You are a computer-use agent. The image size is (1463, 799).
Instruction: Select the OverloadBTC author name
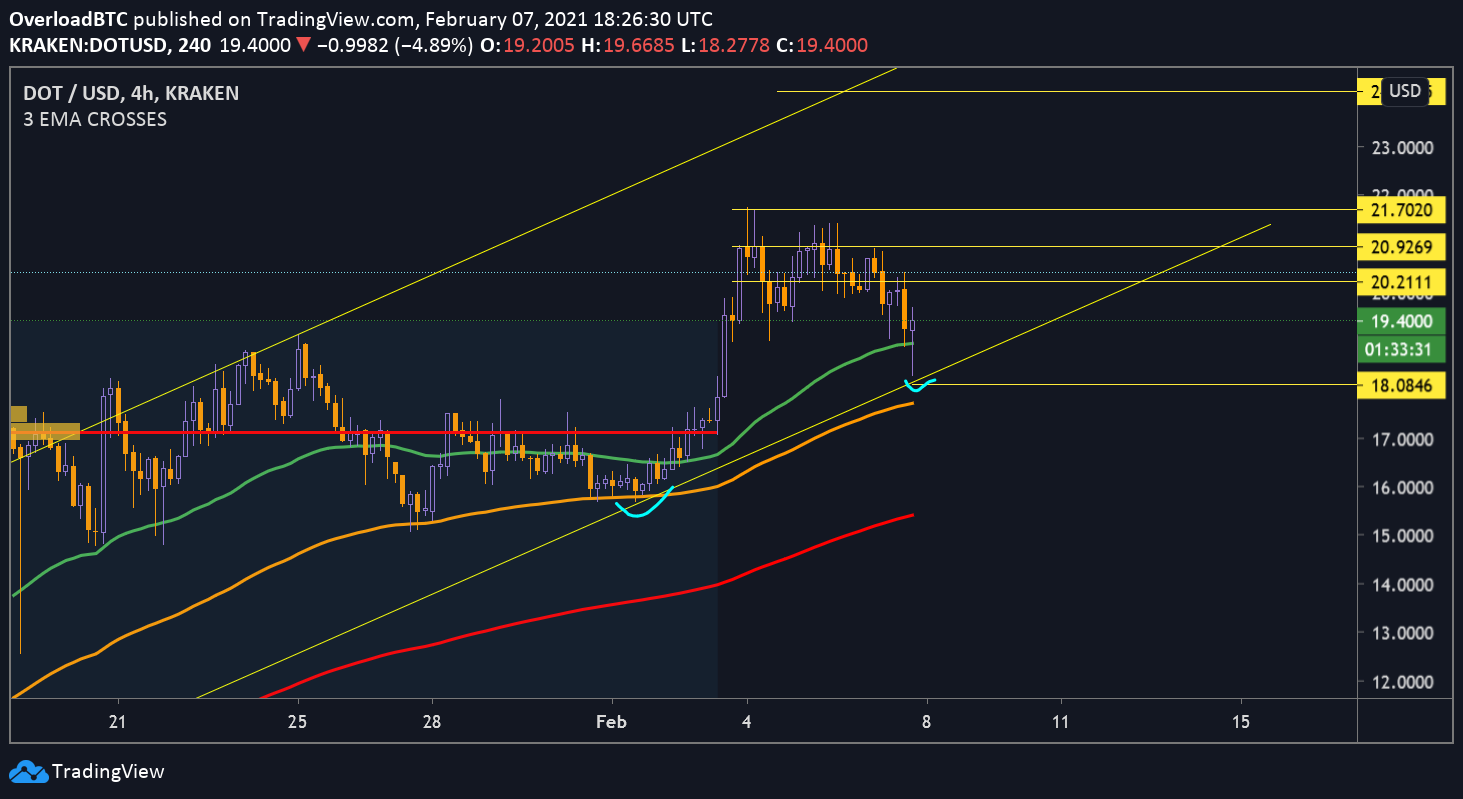[x=69, y=19]
